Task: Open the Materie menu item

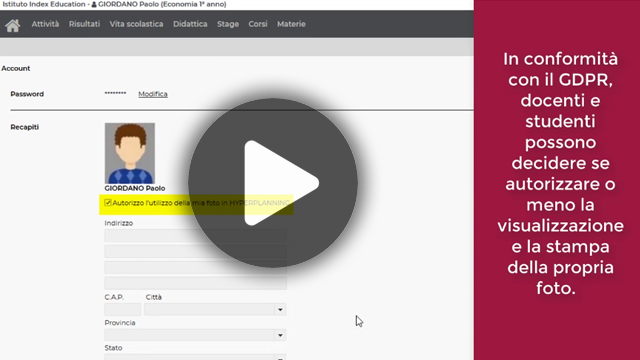Action: coord(291,24)
